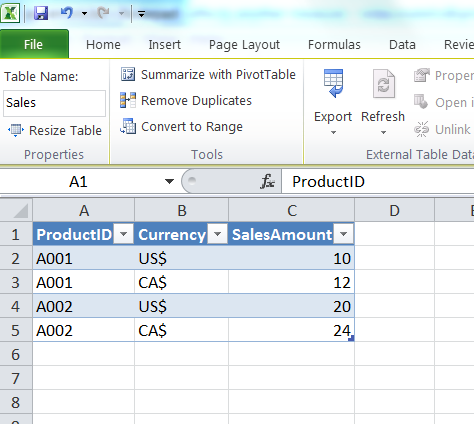
Task: Select cell C5 with value 24
Action: (x=292, y=330)
